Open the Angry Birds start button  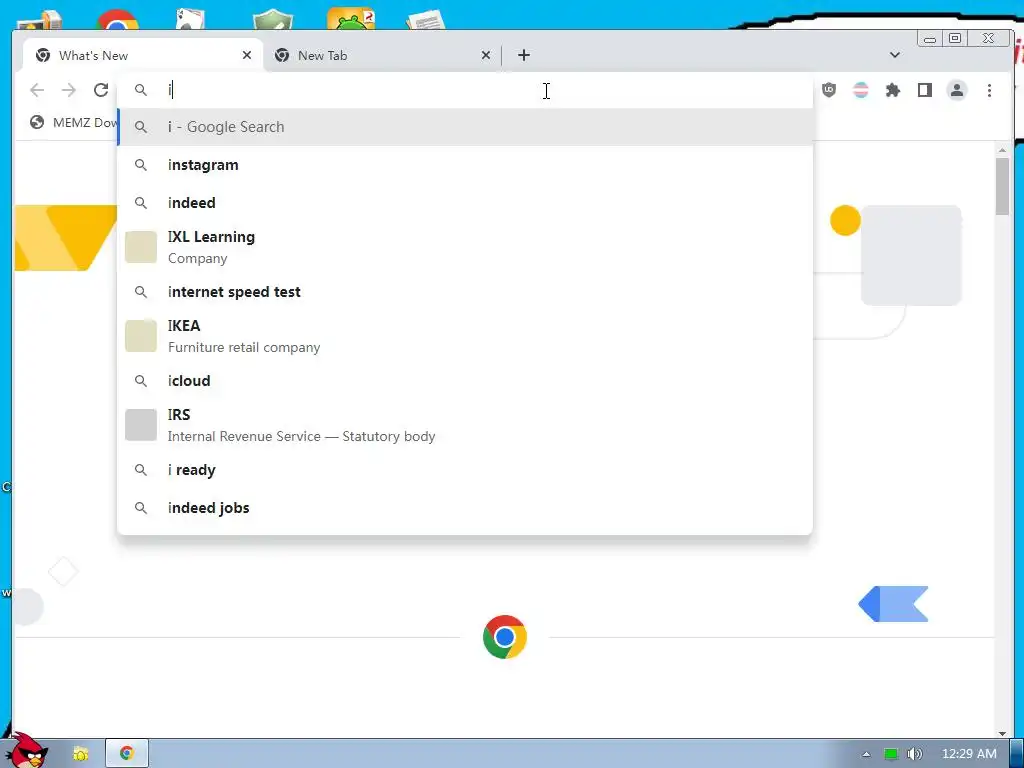[x=27, y=751]
